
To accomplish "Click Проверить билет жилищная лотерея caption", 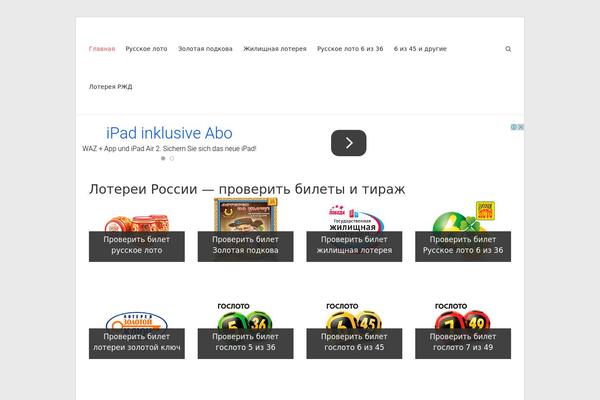I will (x=354, y=246).
